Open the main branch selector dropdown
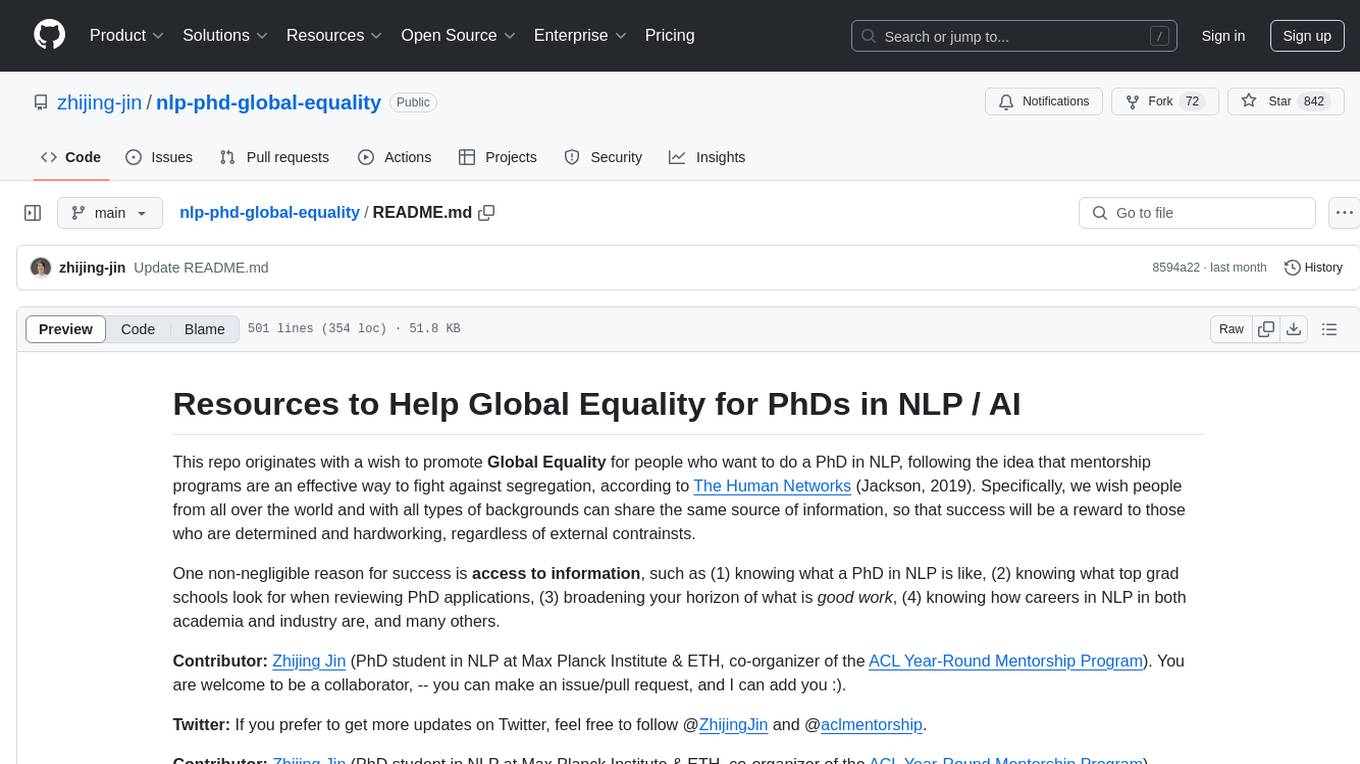Image resolution: width=1360 pixels, height=764 pixels. click(x=109, y=213)
